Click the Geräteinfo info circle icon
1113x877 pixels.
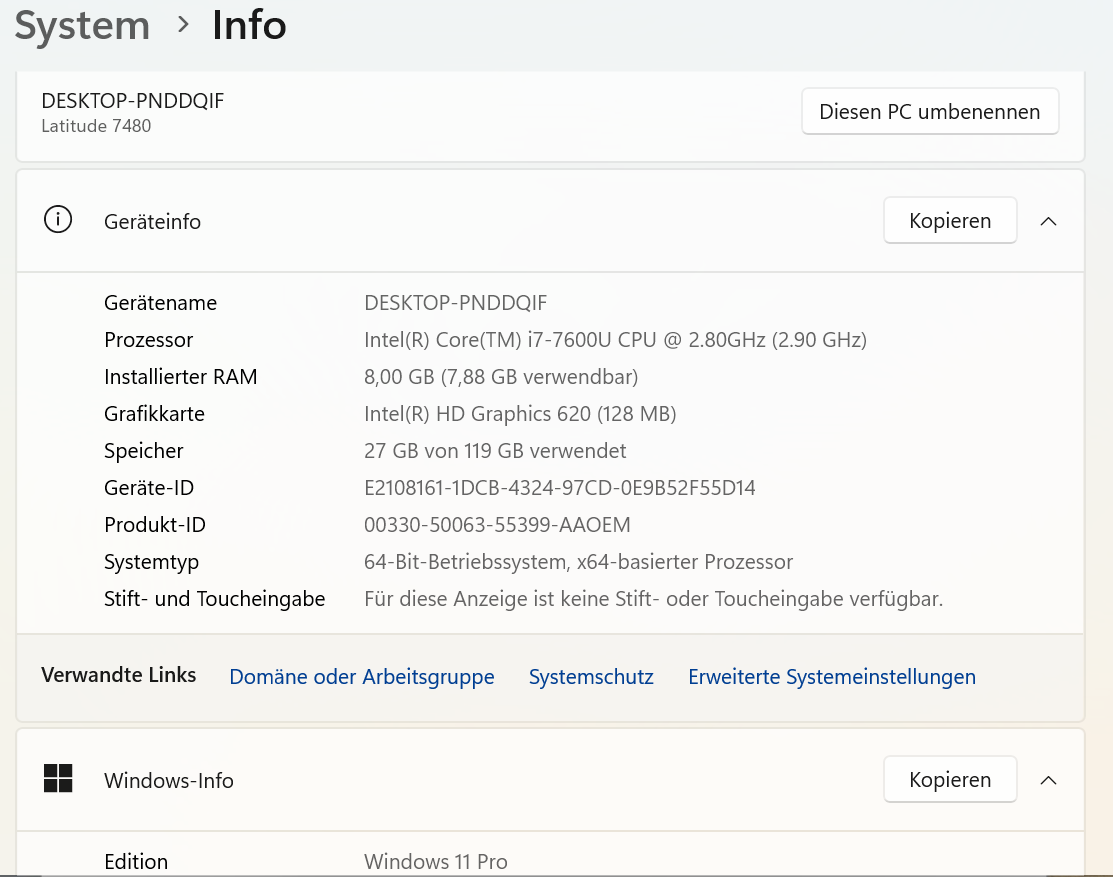58,219
